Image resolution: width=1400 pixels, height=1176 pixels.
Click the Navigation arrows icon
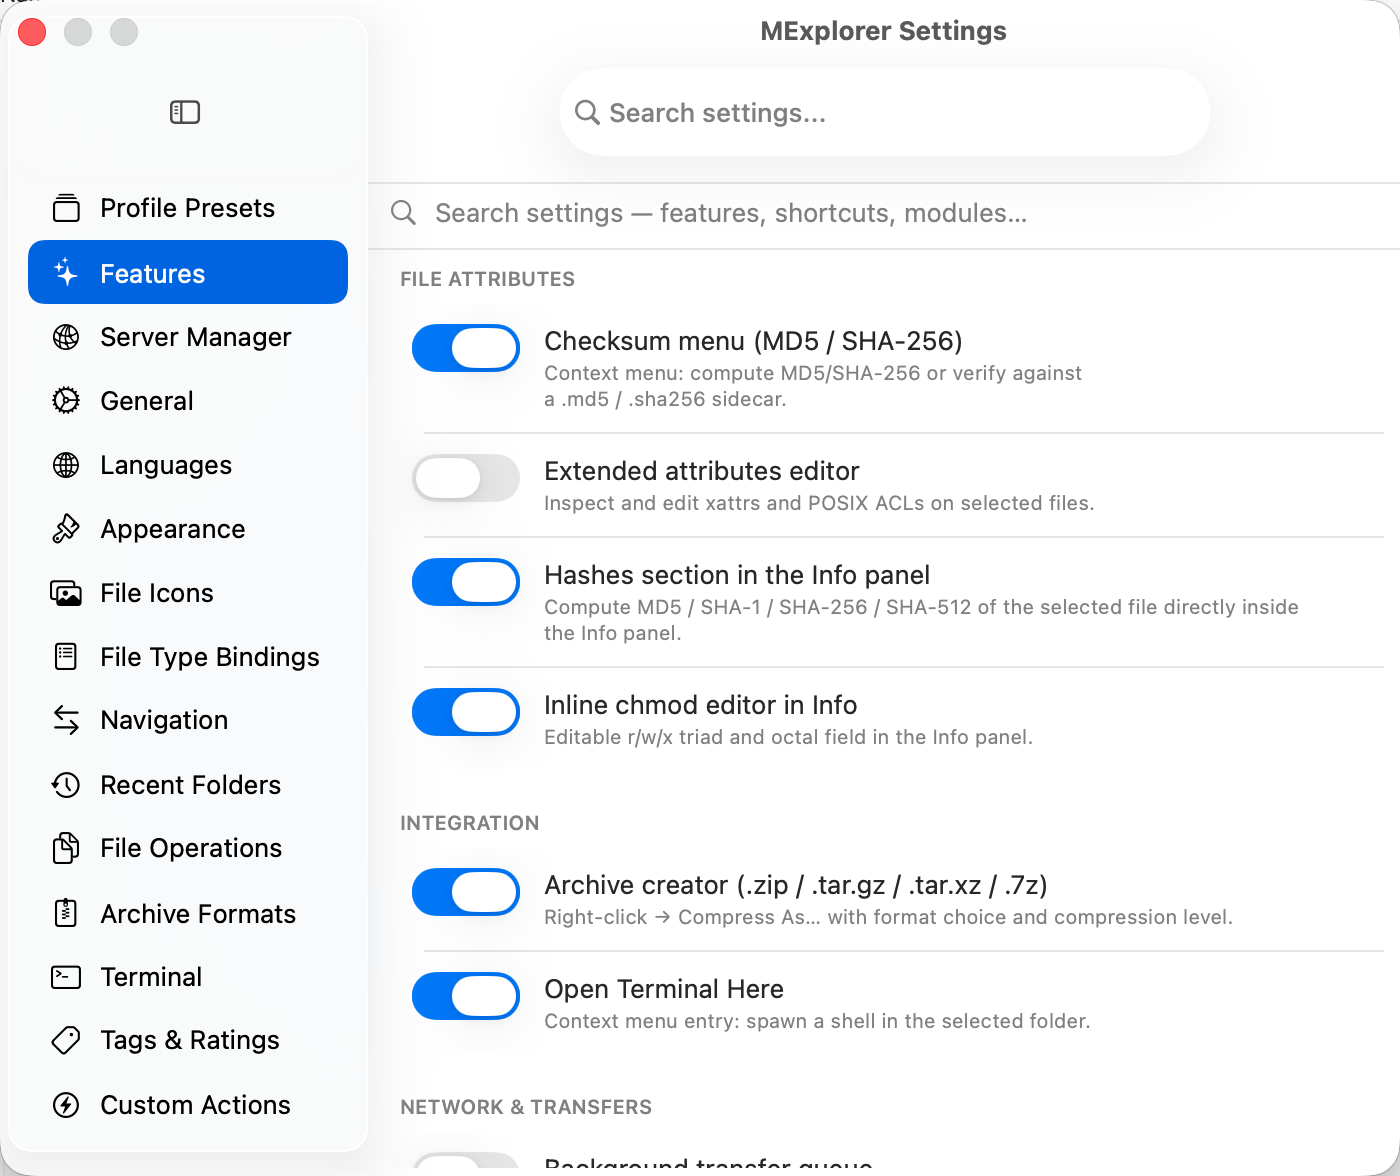click(66, 720)
